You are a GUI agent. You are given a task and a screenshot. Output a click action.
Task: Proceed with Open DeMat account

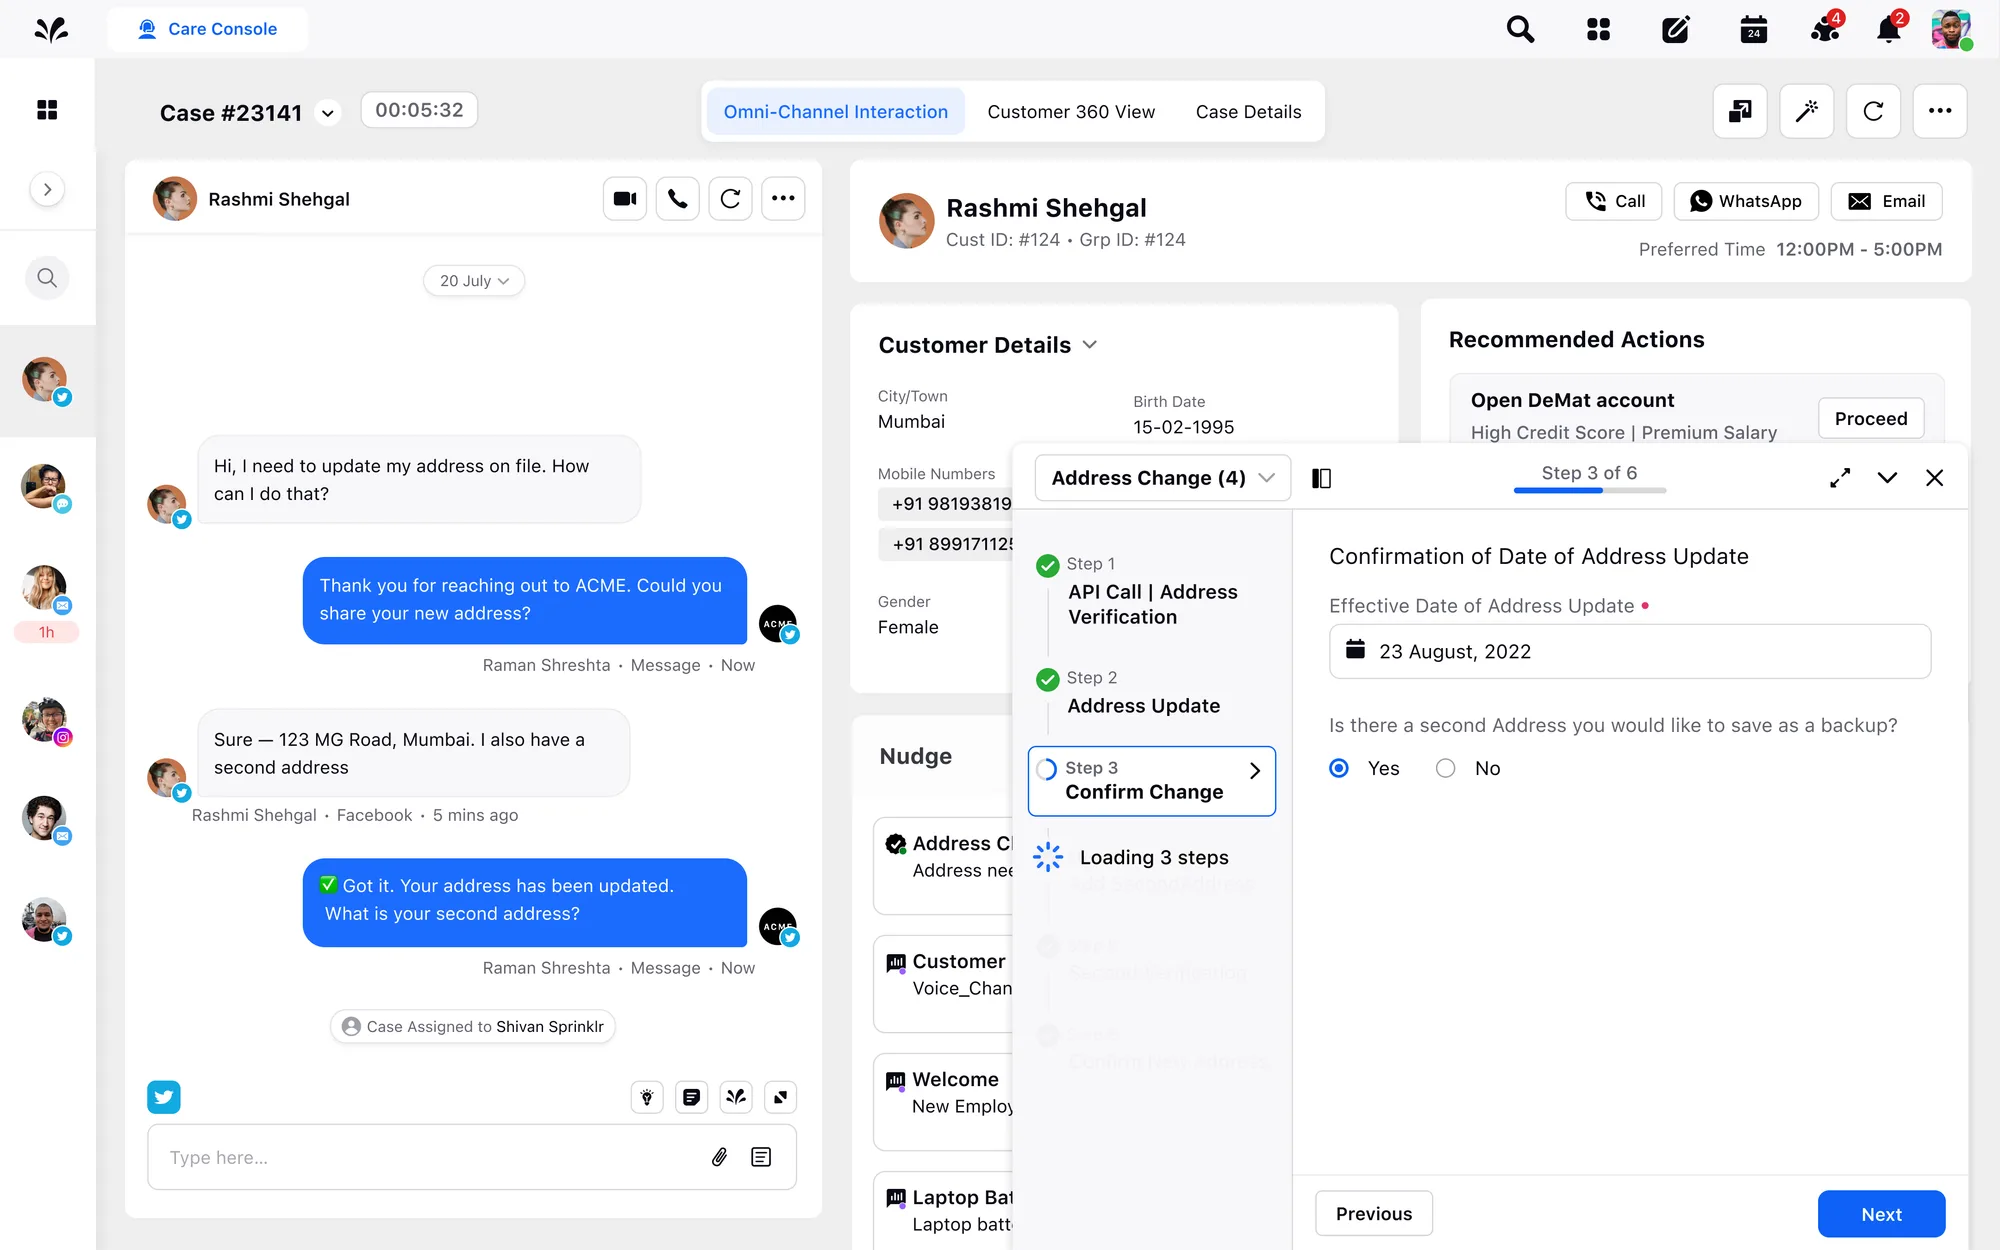(x=1871, y=419)
